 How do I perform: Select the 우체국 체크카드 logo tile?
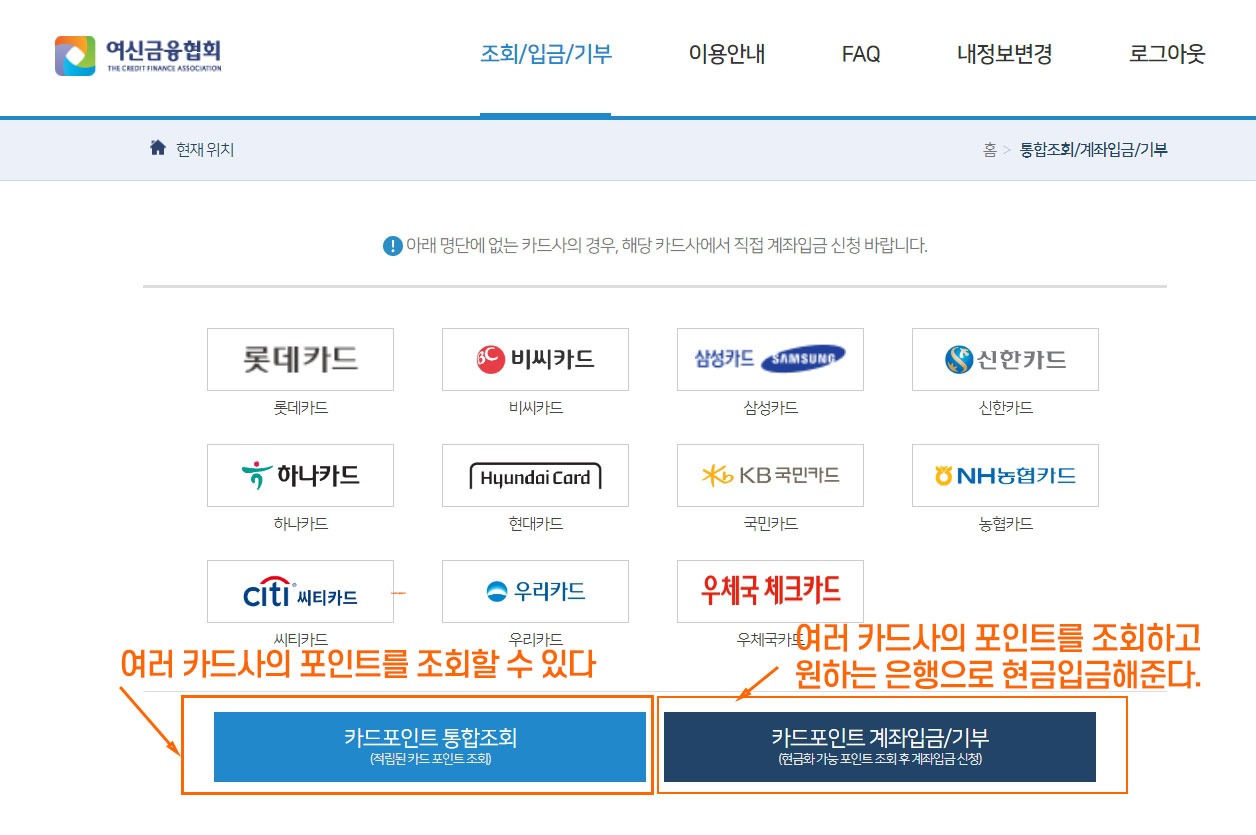coord(770,591)
